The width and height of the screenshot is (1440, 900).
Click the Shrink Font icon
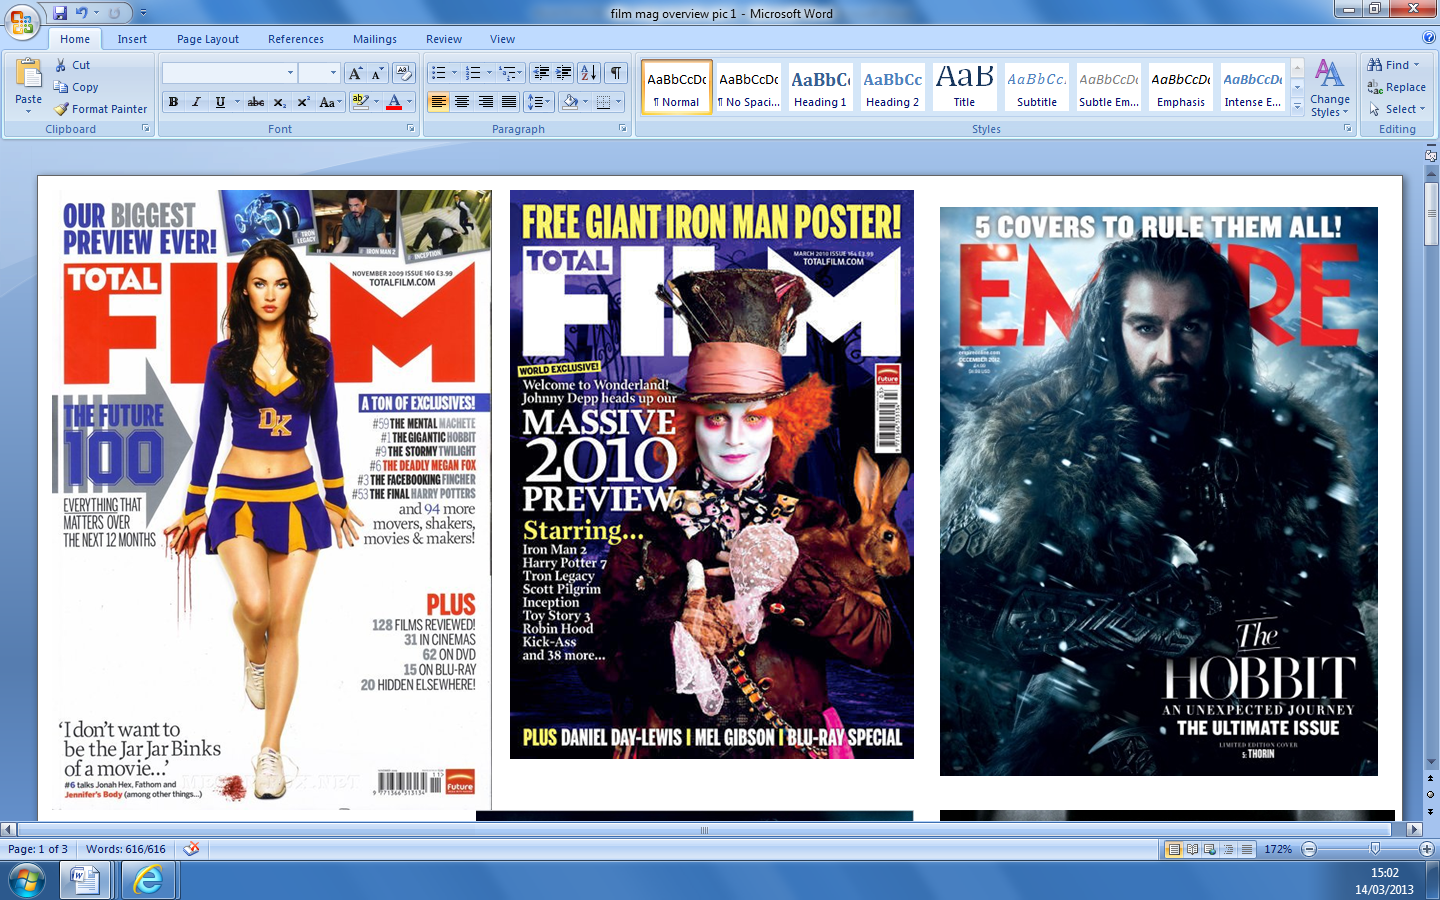377,73
